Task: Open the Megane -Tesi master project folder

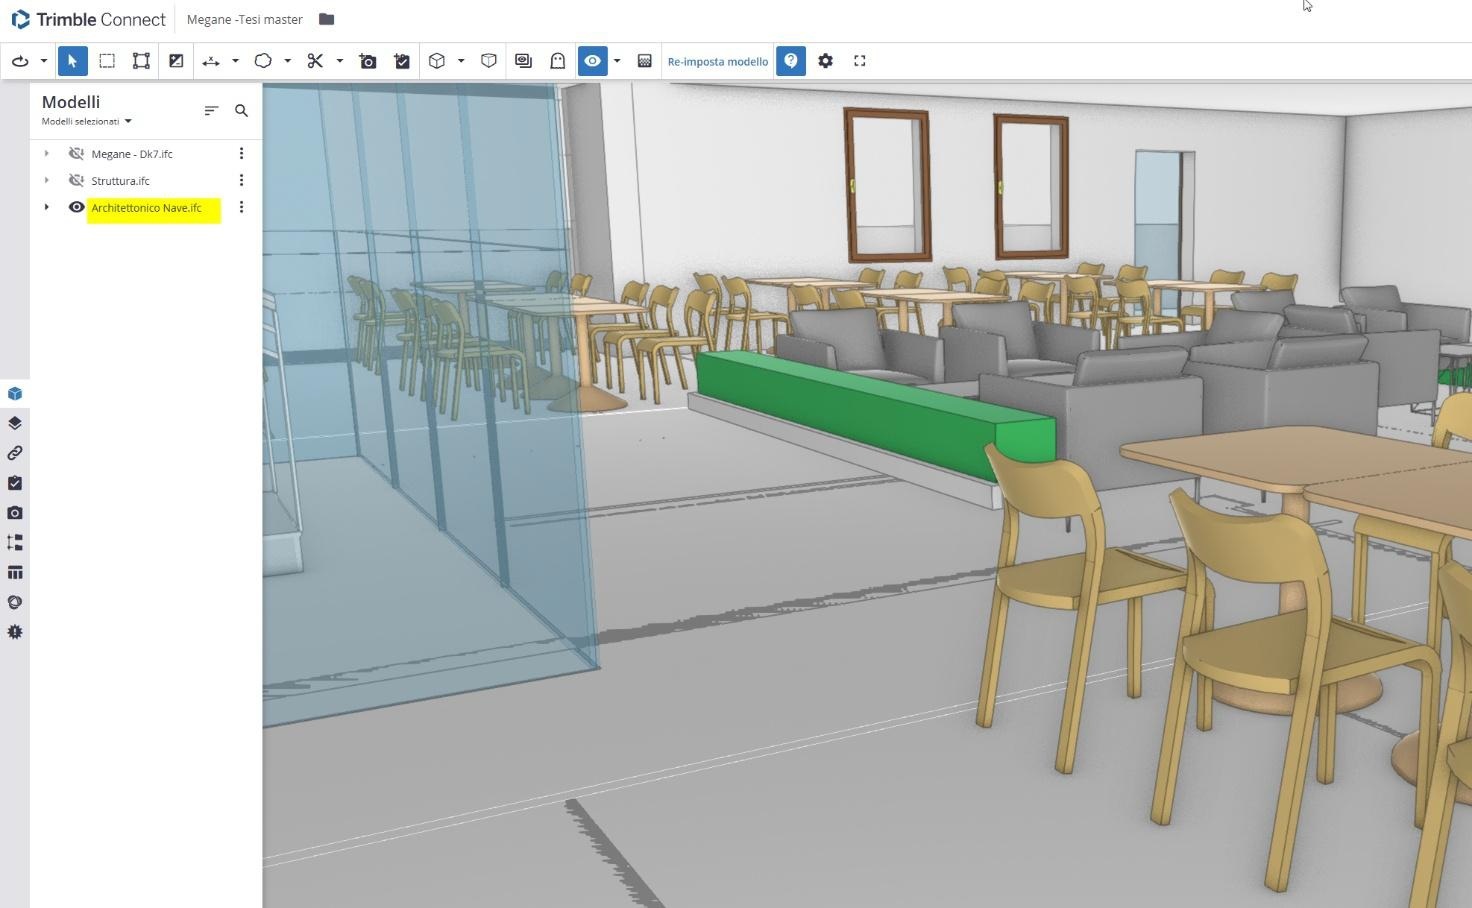Action: tap(326, 19)
